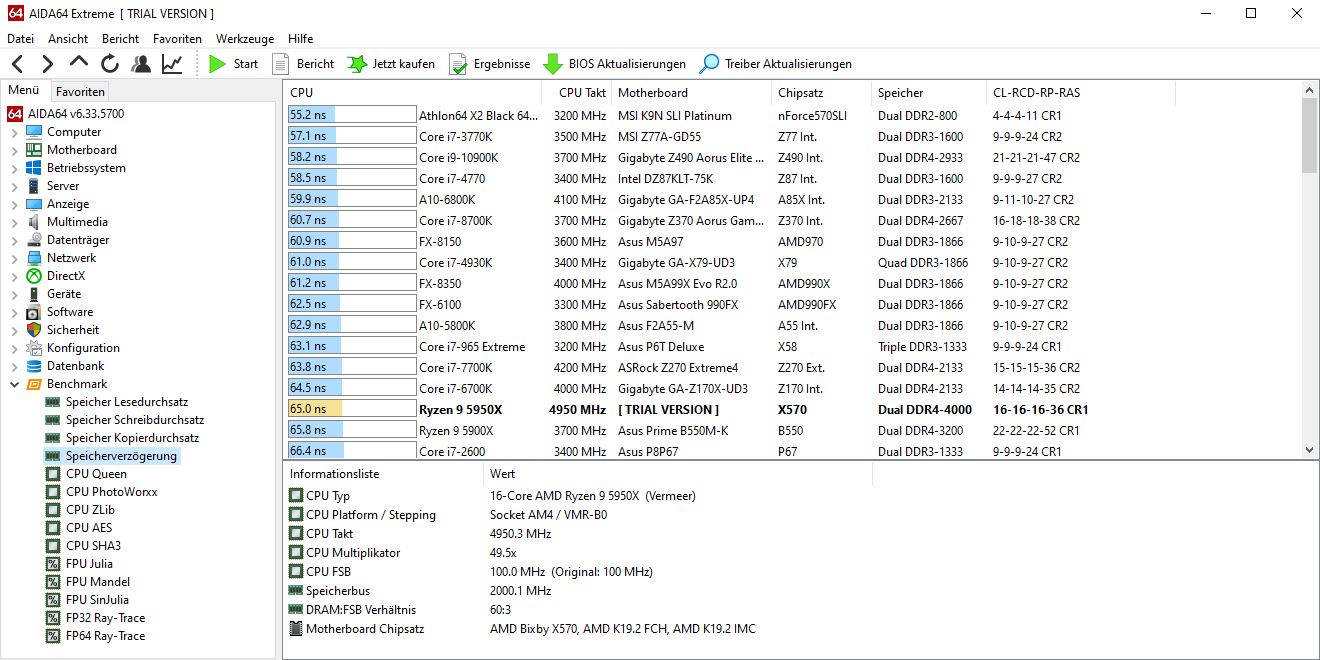Expand the Betriebssystem tree node
Viewport: 1320px width, 660px height.
tap(14, 168)
